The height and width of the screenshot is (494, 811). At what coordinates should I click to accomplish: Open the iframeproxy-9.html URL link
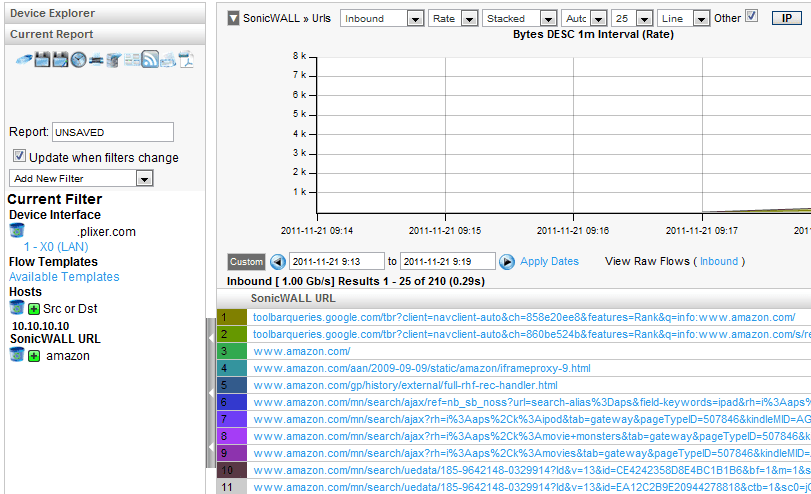click(x=422, y=369)
